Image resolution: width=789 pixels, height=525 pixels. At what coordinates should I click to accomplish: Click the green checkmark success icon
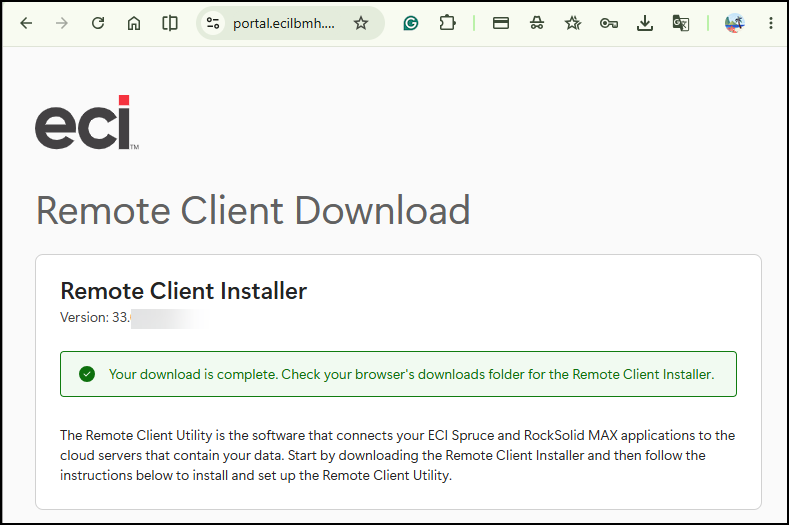tap(87, 374)
